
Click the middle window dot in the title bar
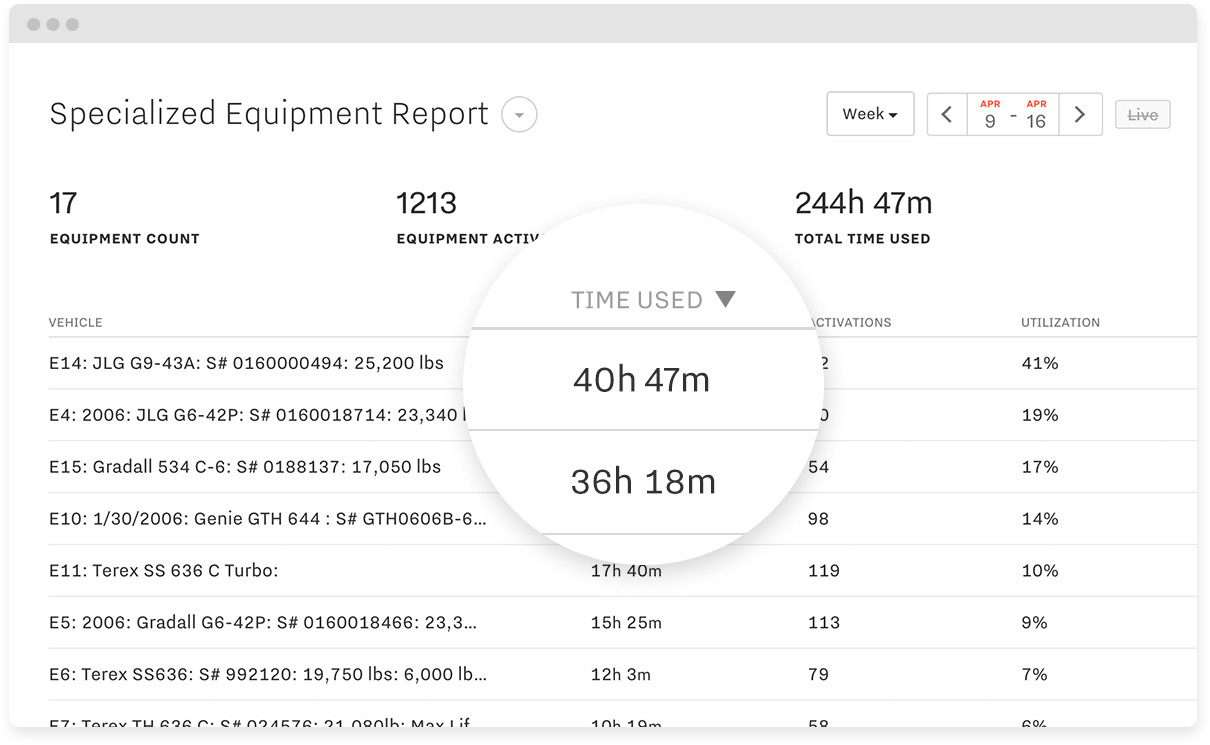(x=54, y=22)
